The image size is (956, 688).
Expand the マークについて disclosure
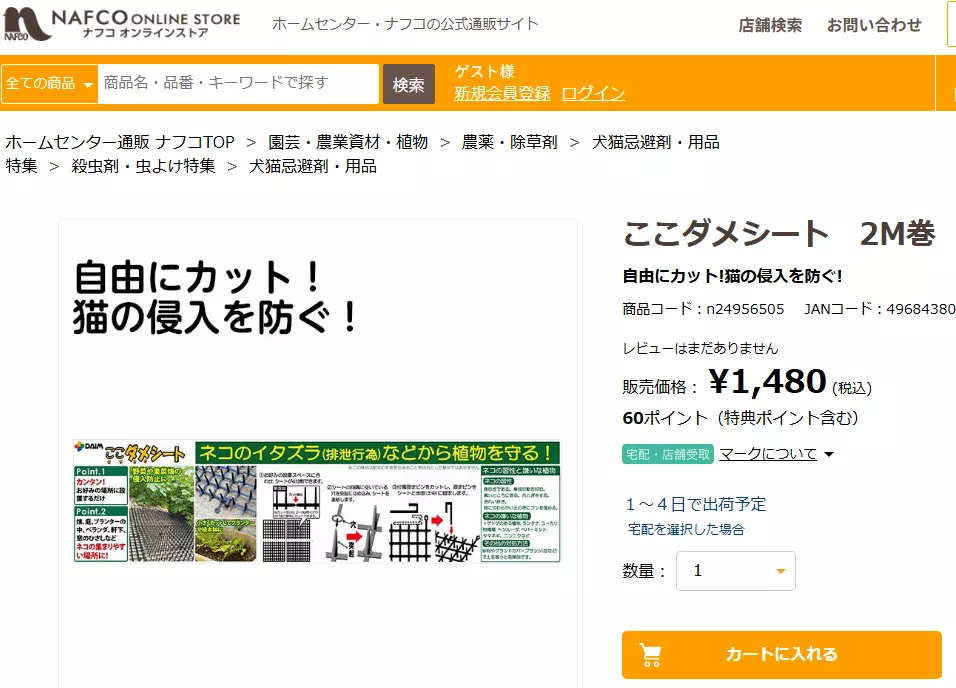coord(776,454)
